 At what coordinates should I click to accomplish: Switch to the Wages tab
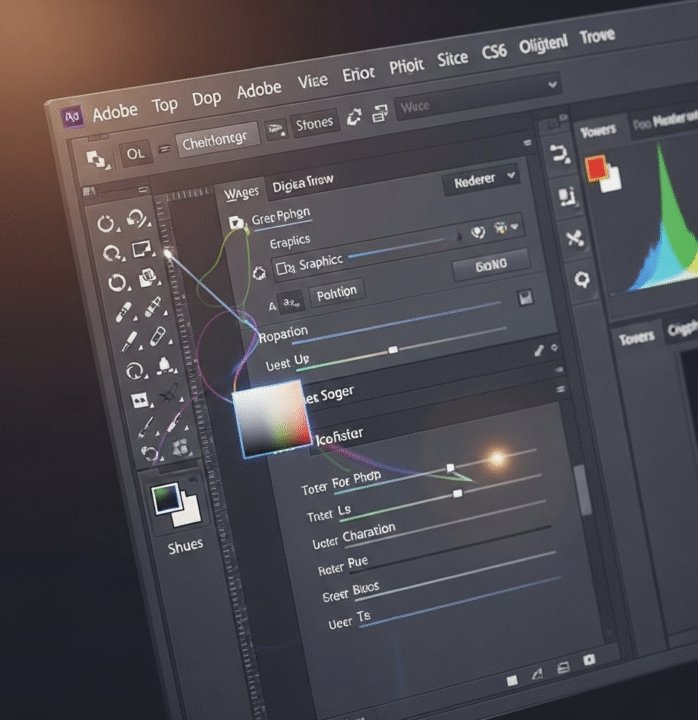click(242, 193)
